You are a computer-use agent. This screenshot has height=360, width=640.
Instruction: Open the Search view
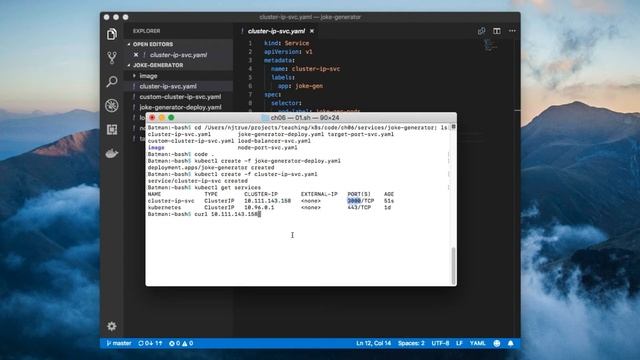pos(112,82)
